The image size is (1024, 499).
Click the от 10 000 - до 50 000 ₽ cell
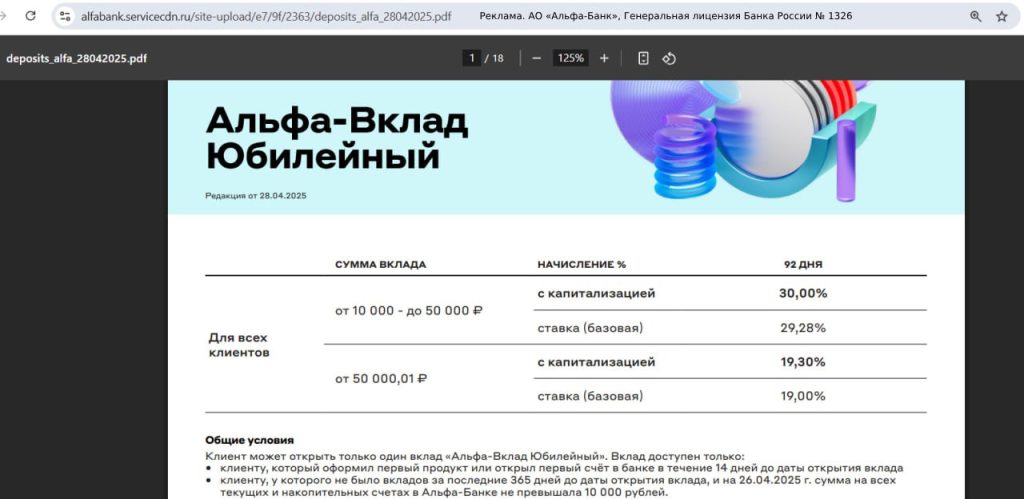pyautogui.click(x=409, y=310)
